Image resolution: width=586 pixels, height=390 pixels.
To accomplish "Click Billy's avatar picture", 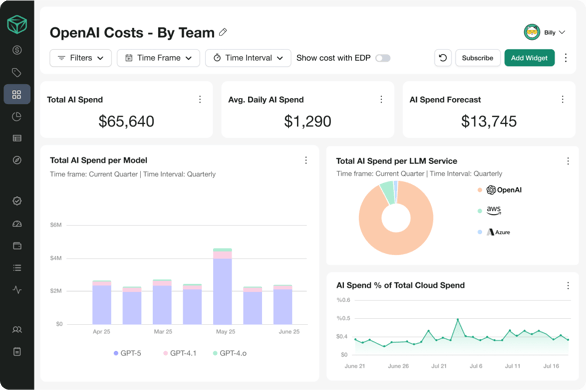I will pos(532,32).
